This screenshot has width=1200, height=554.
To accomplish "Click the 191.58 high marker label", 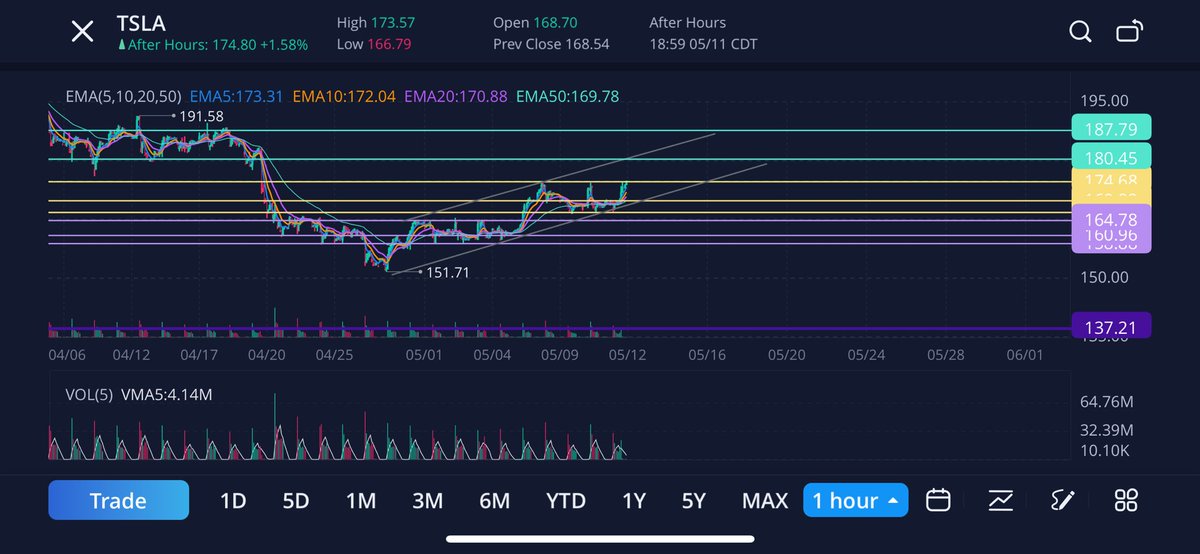I will (x=201, y=116).
